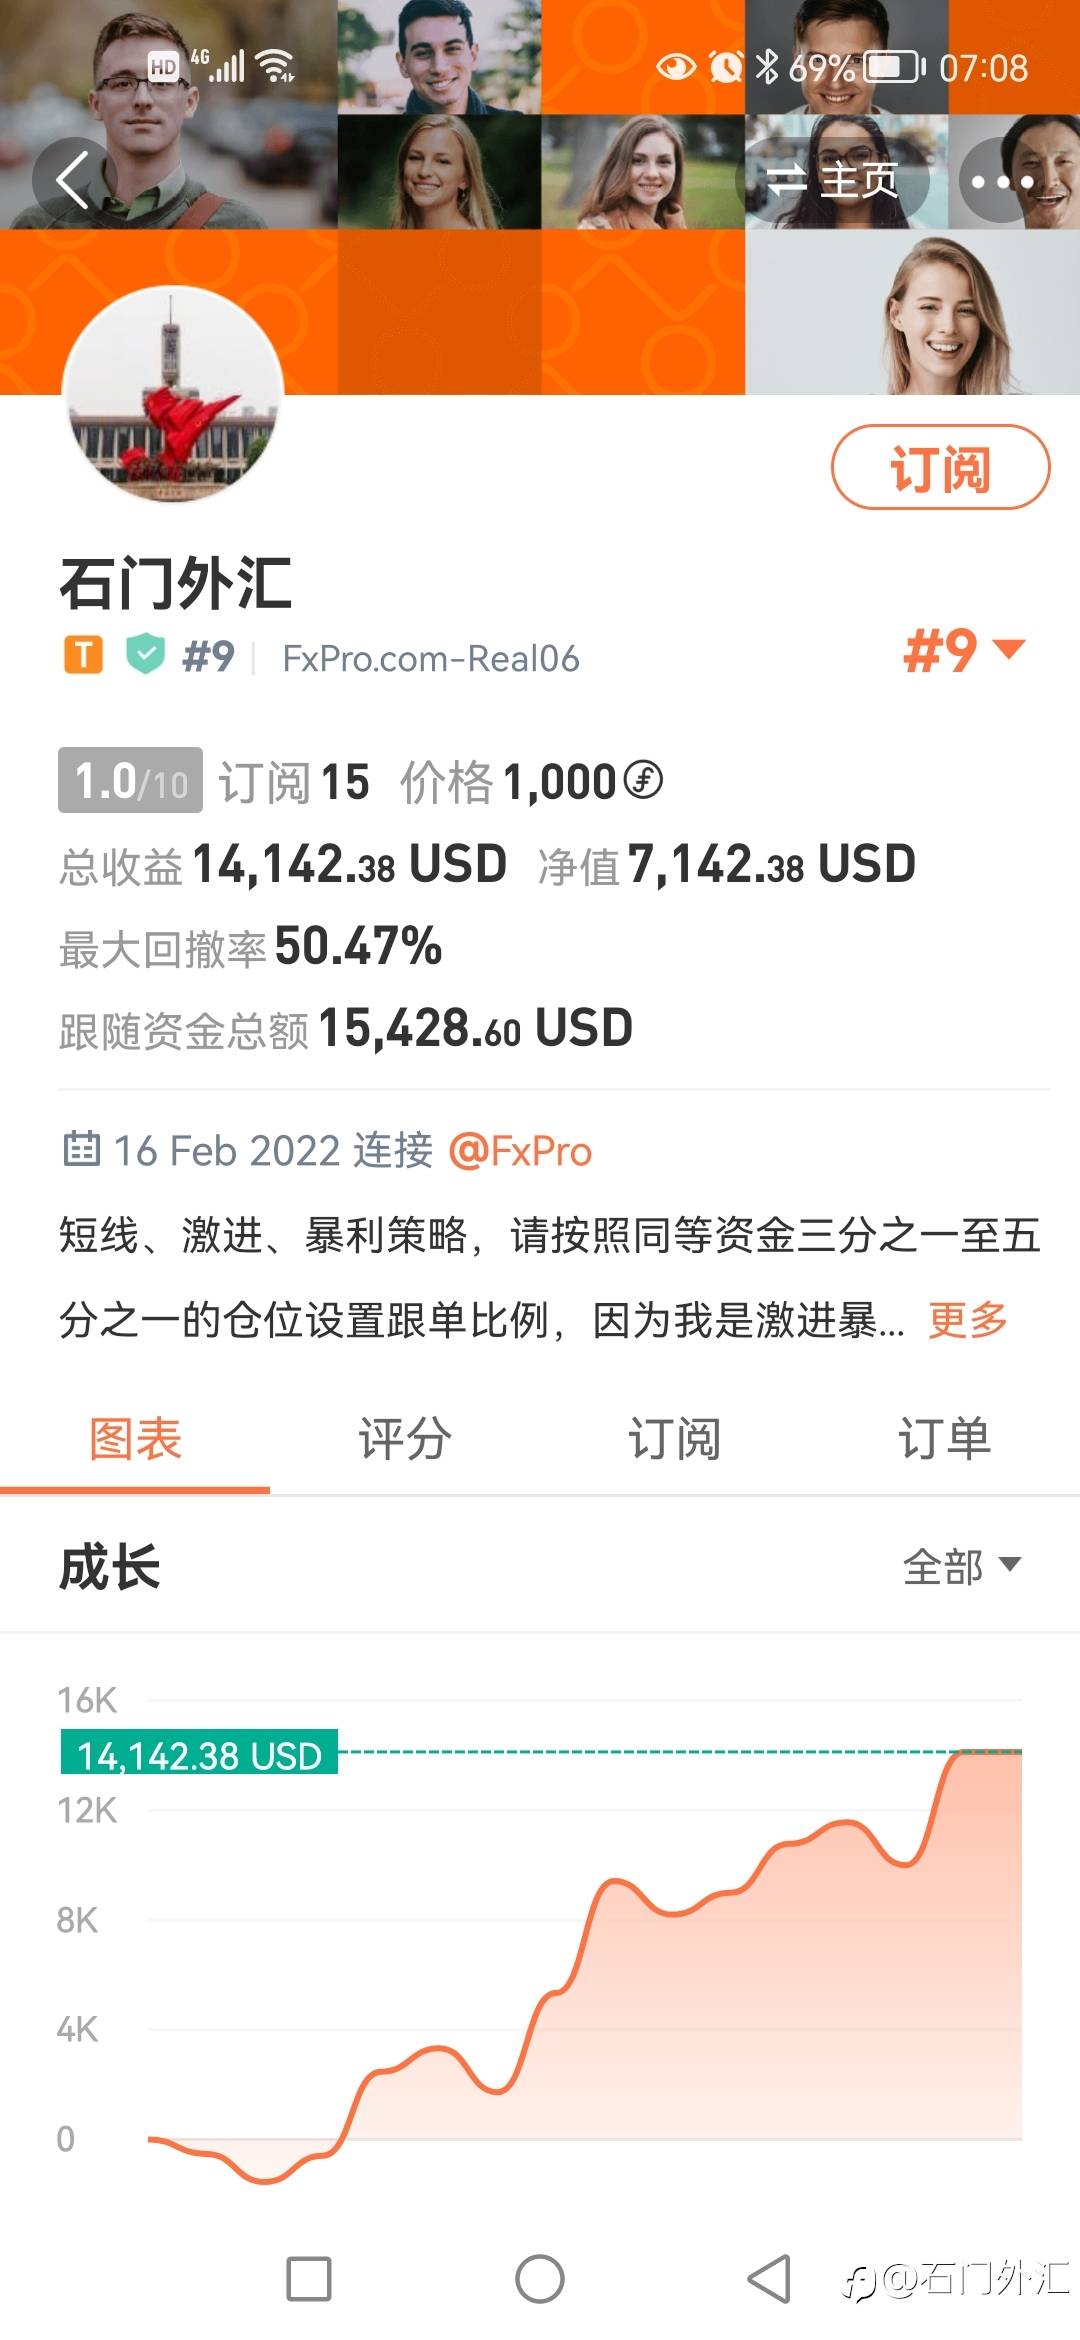Tap the orange T badge icon

tap(84, 656)
